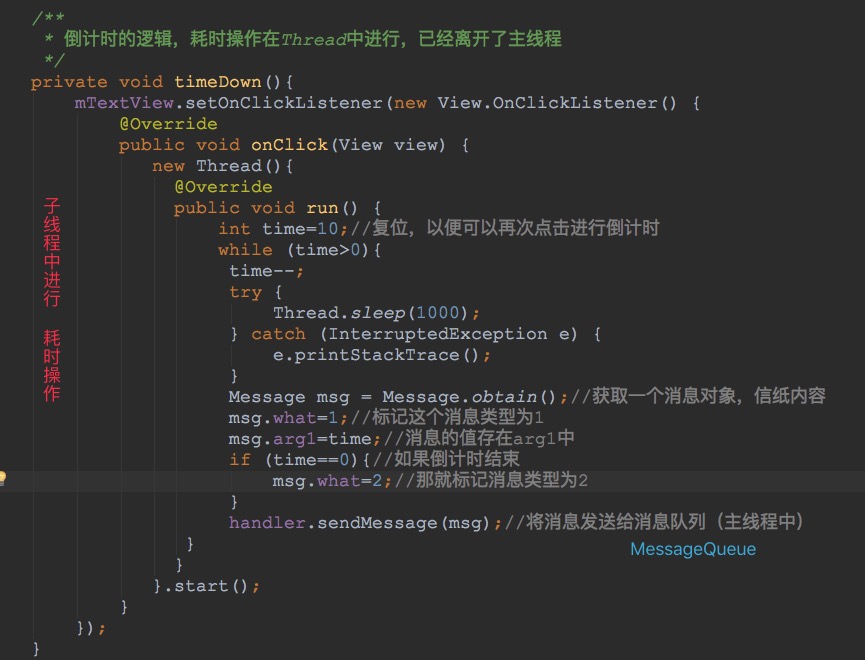Click the comment '//标记这个消息类型为1'
The height and width of the screenshot is (660, 865).
pos(447,417)
